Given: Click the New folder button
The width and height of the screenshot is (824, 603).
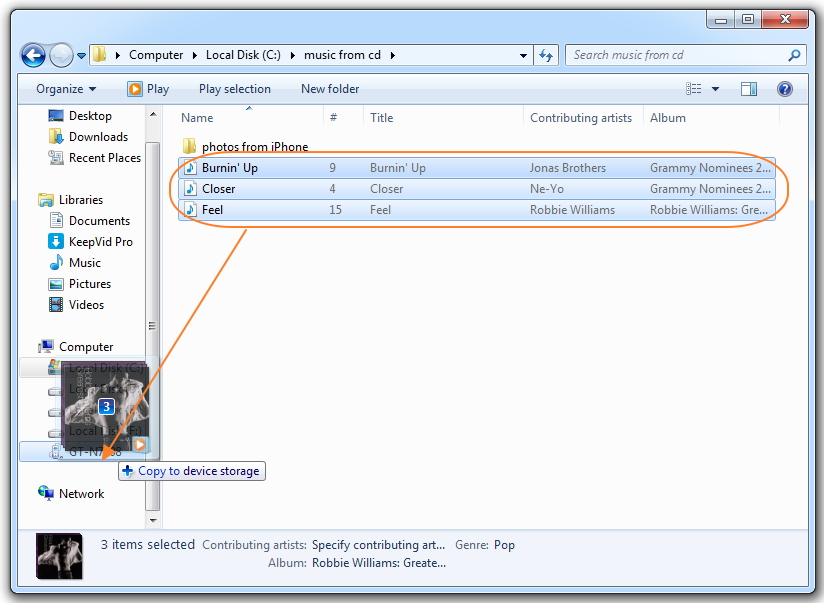Looking at the screenshot, I should 330,89.
